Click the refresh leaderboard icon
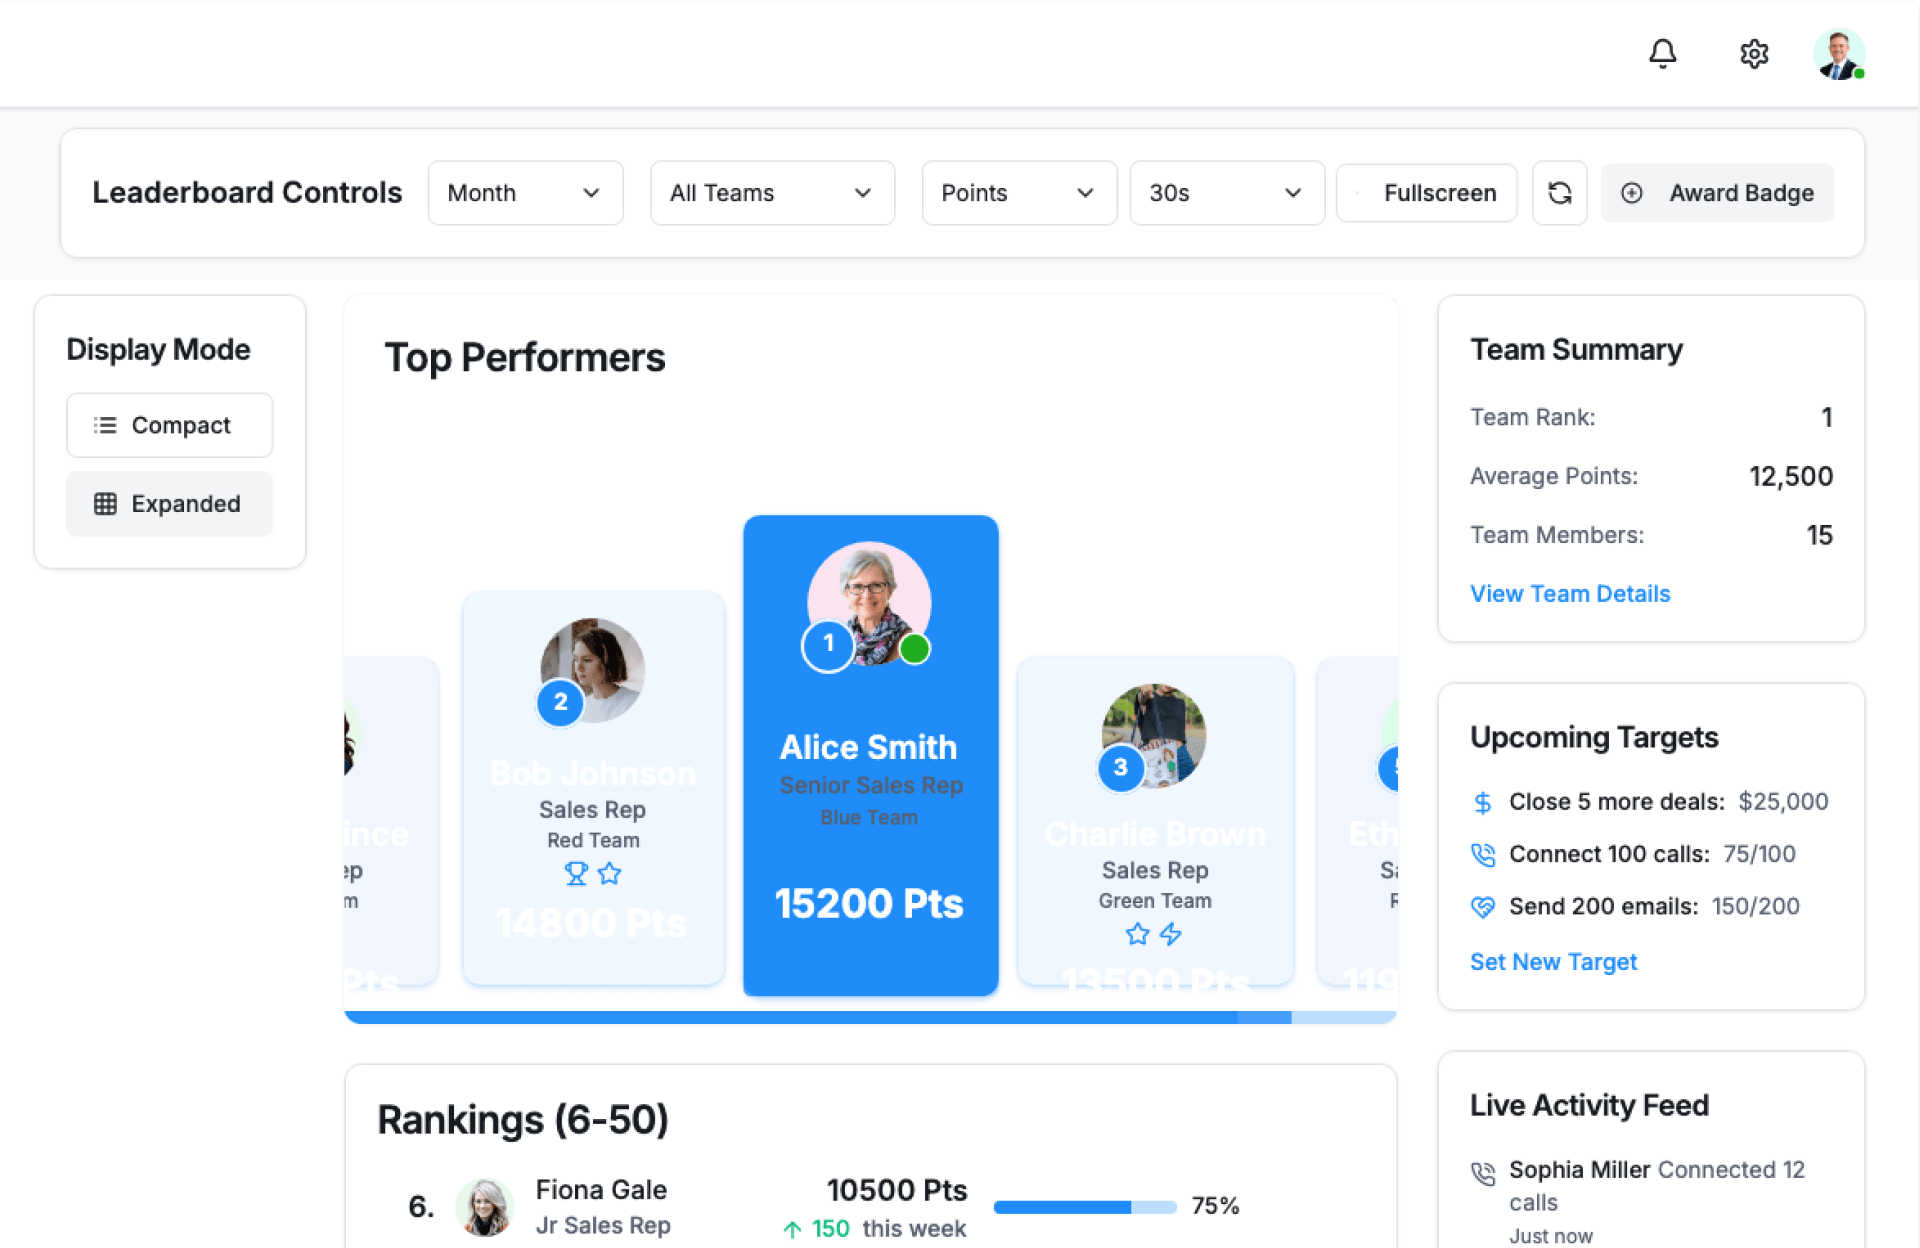Image resolution: width=1920 pixels, height=1248 pixels. pos(1559,193)
